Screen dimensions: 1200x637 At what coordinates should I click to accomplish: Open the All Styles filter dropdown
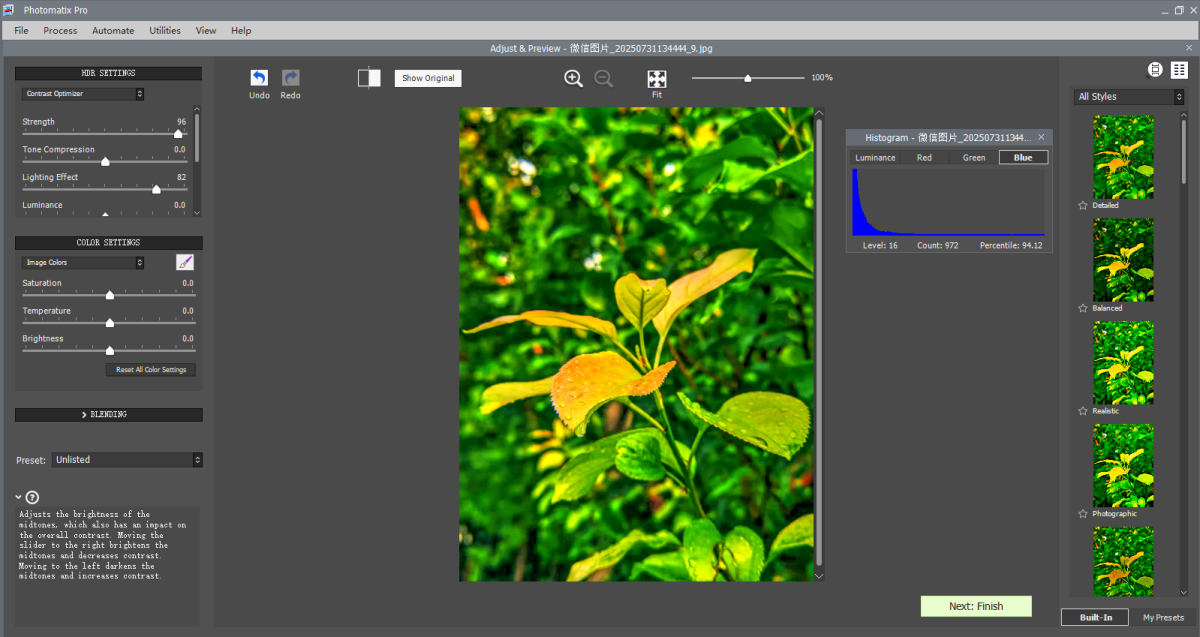tap(1128, 97)
